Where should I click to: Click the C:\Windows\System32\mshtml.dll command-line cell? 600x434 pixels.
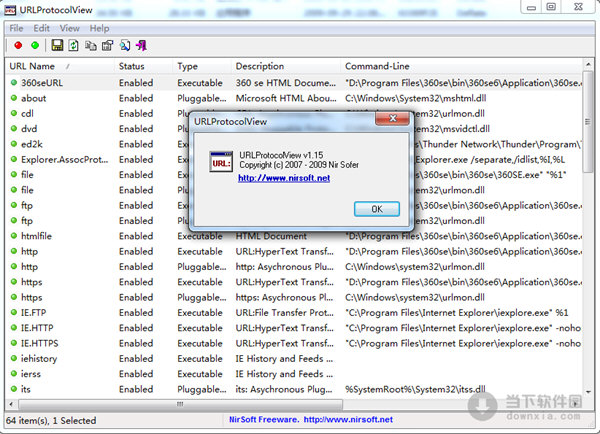coord(416,98)
